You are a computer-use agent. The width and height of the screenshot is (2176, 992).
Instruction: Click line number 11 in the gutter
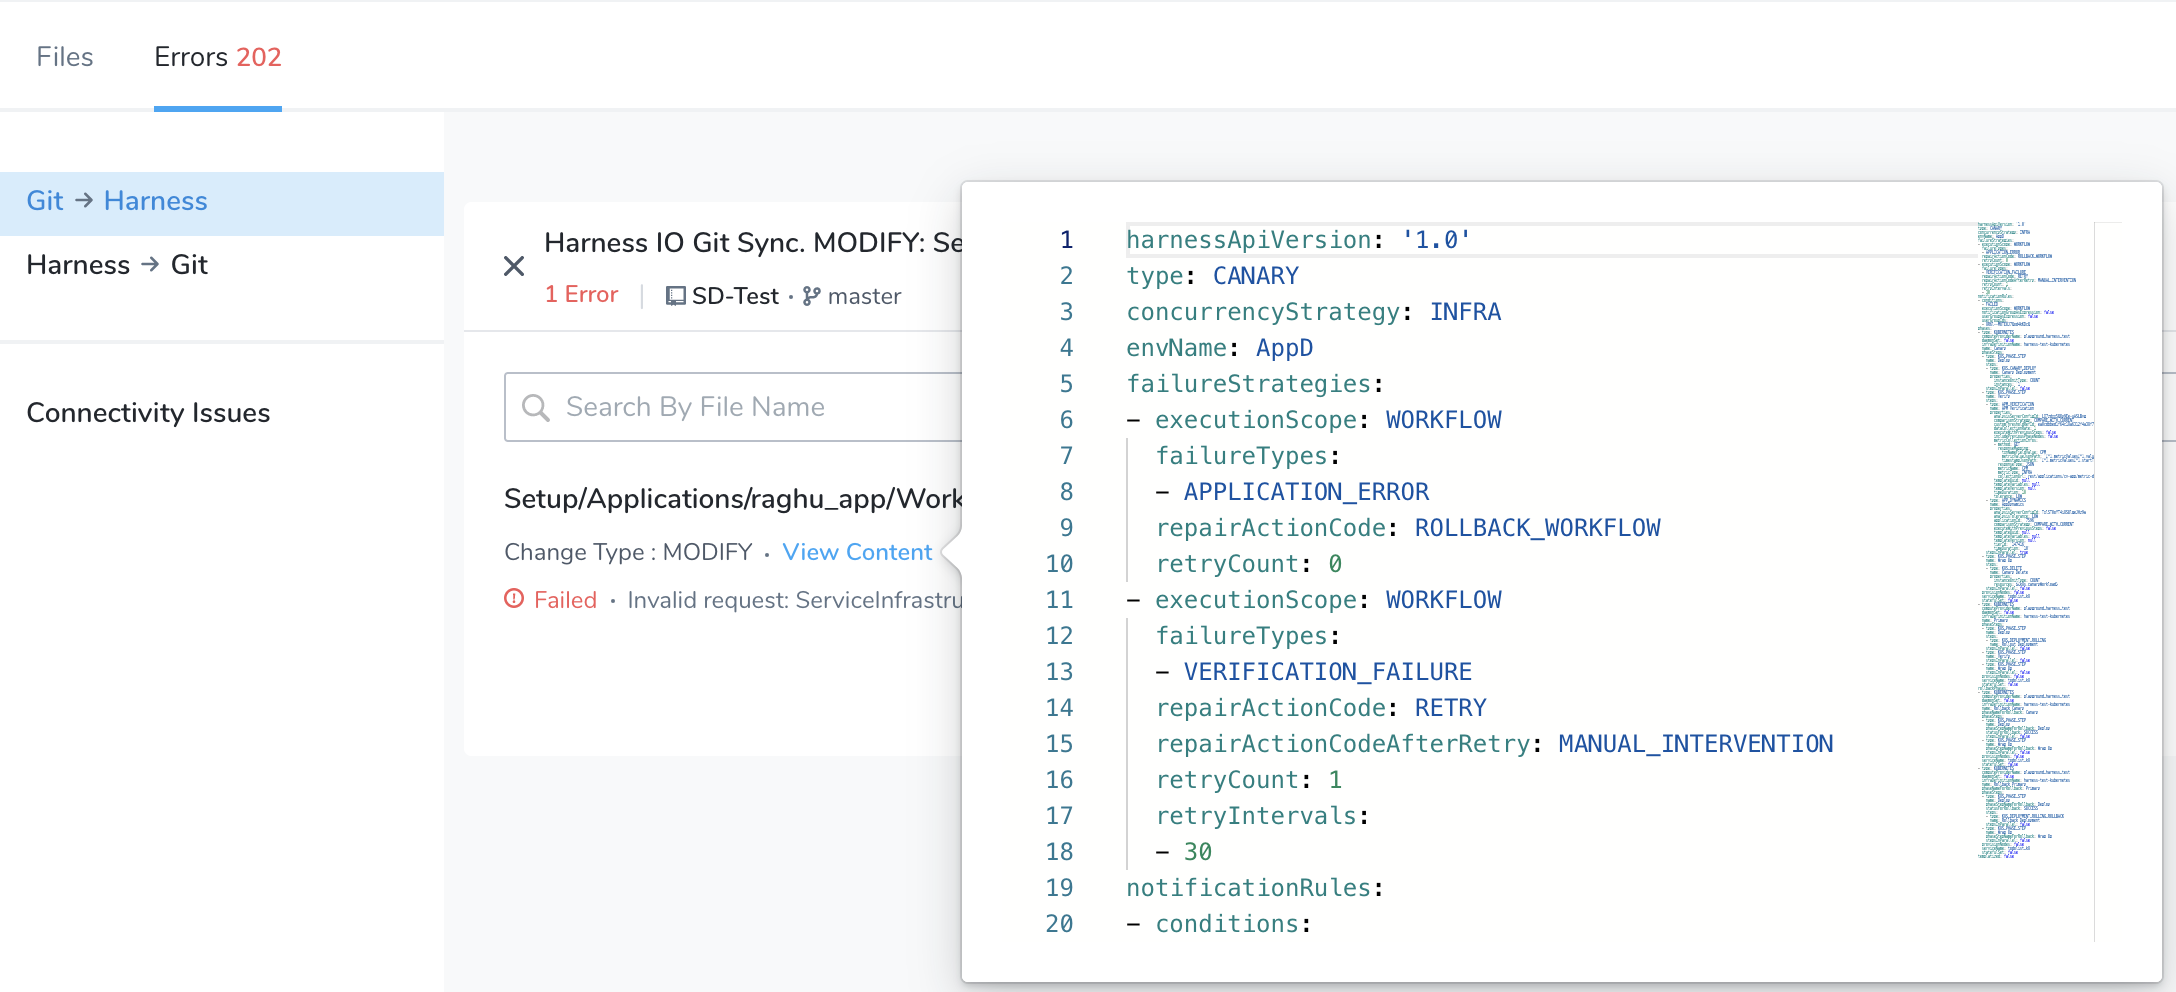(x=1059, y=600)
